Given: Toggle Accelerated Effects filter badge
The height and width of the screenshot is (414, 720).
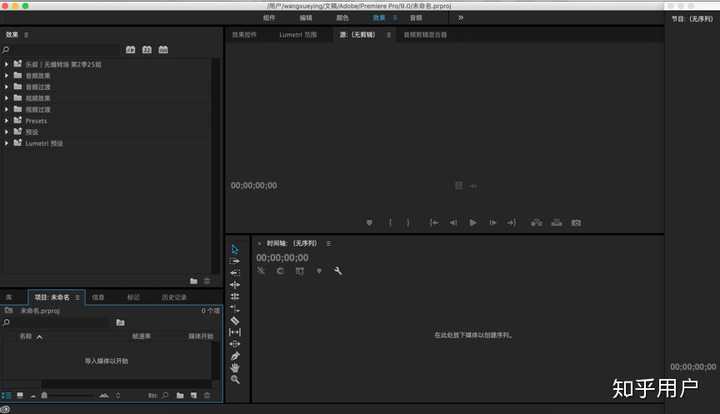Looking at the screenshot, I should point(130,50).
